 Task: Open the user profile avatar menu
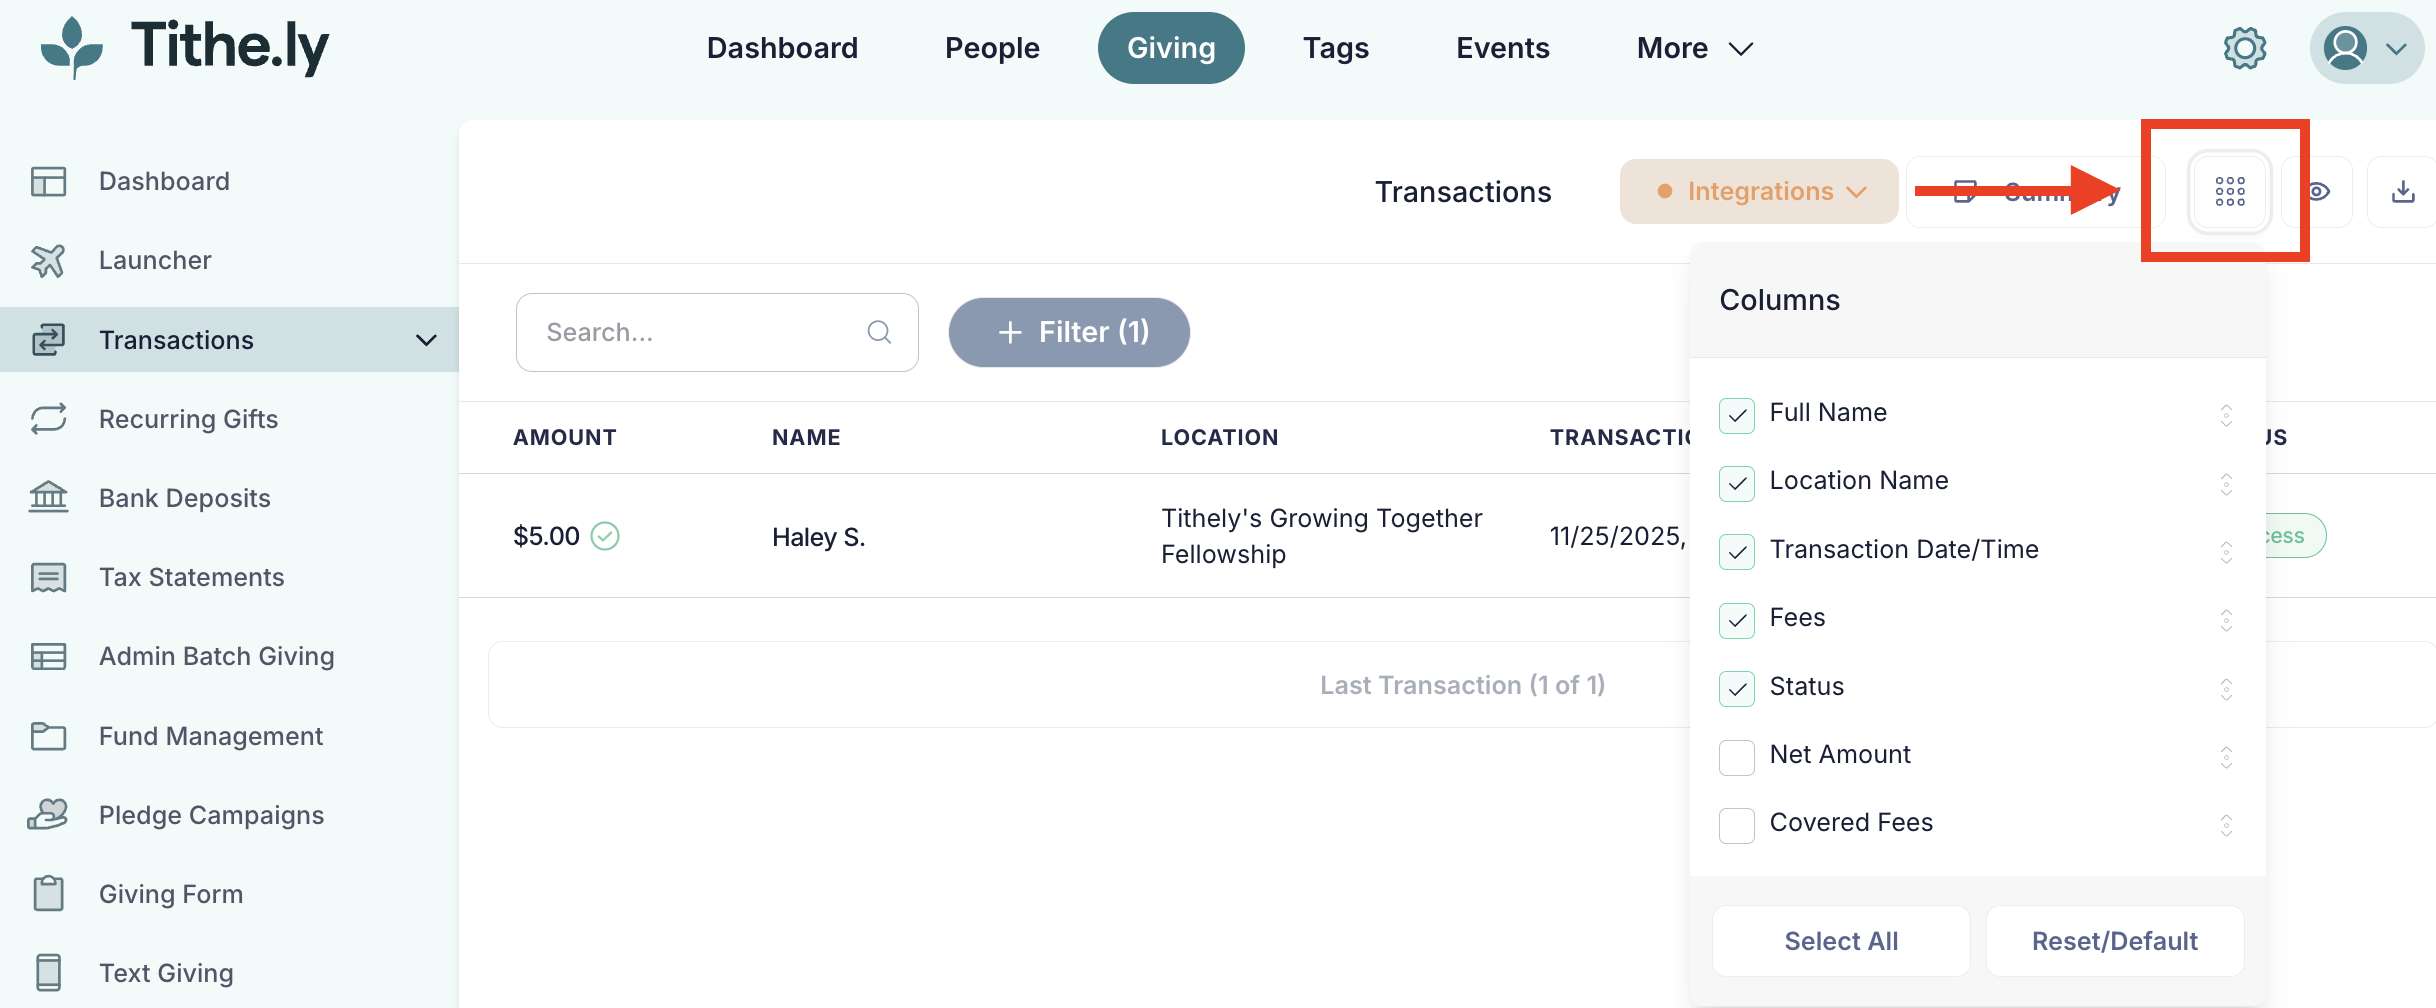2366,48
